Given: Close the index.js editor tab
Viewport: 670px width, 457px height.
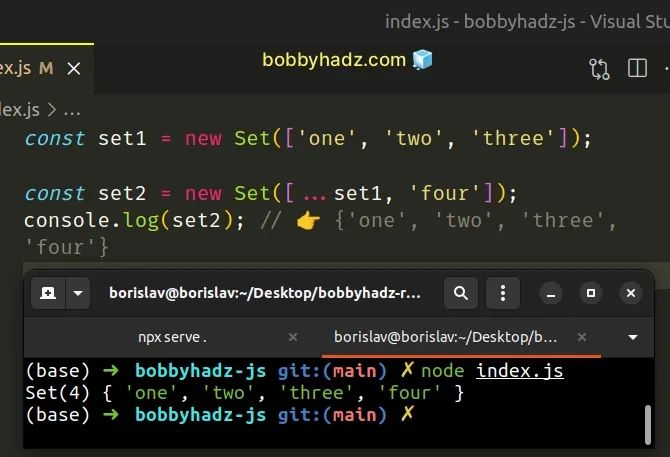Looking at the screenshot, I should click(x=74, y=68).
